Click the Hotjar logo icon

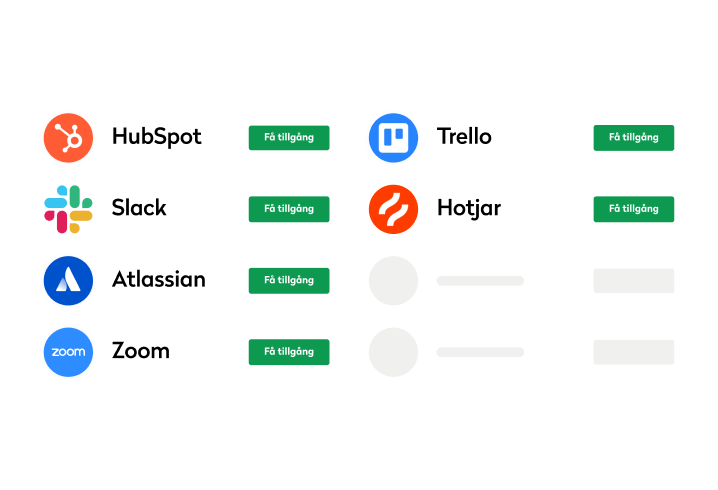(x=393, y=209)
